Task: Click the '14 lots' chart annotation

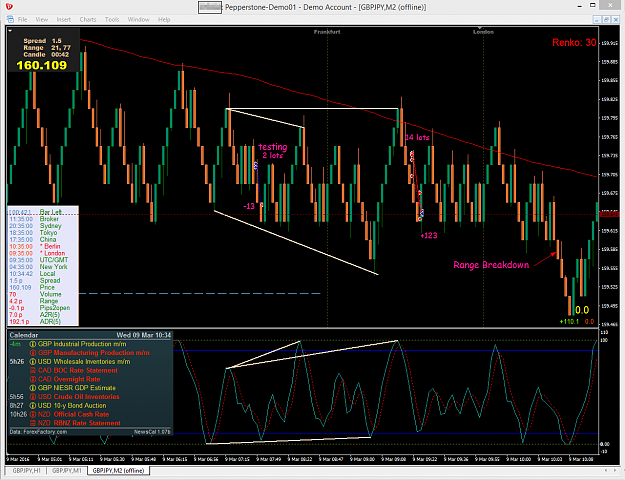Action: tap(417, 138)
